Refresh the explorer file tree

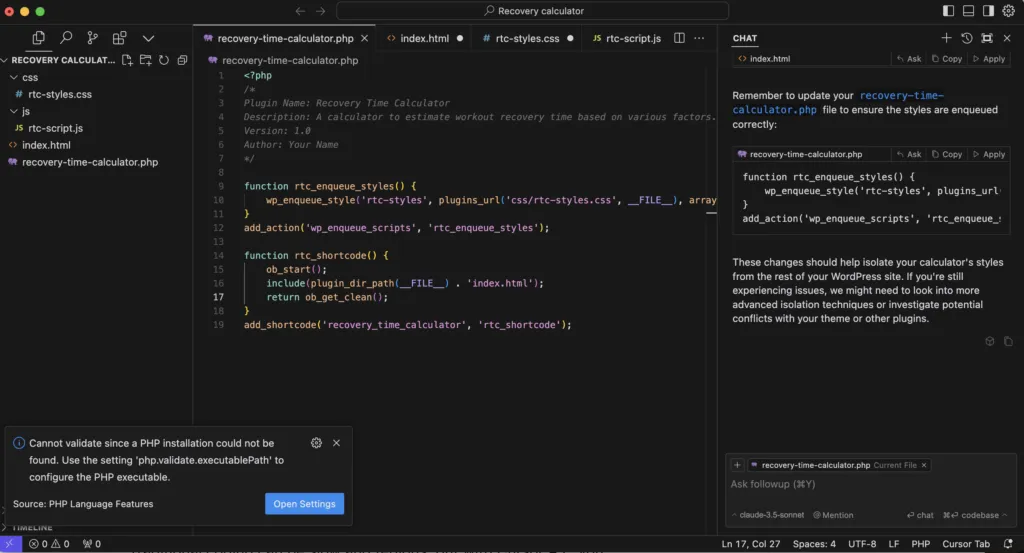coord(164,60)
